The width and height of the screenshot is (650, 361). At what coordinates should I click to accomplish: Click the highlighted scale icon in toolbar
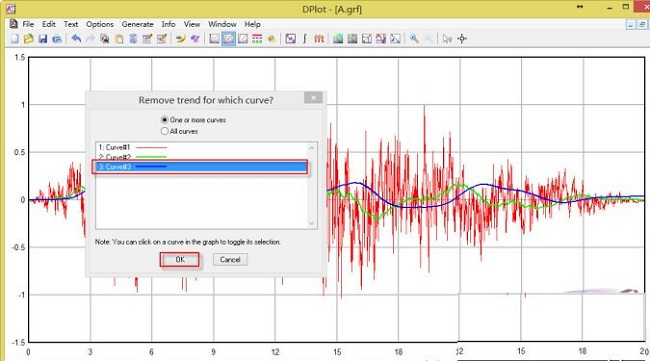[x=228, y=39]
